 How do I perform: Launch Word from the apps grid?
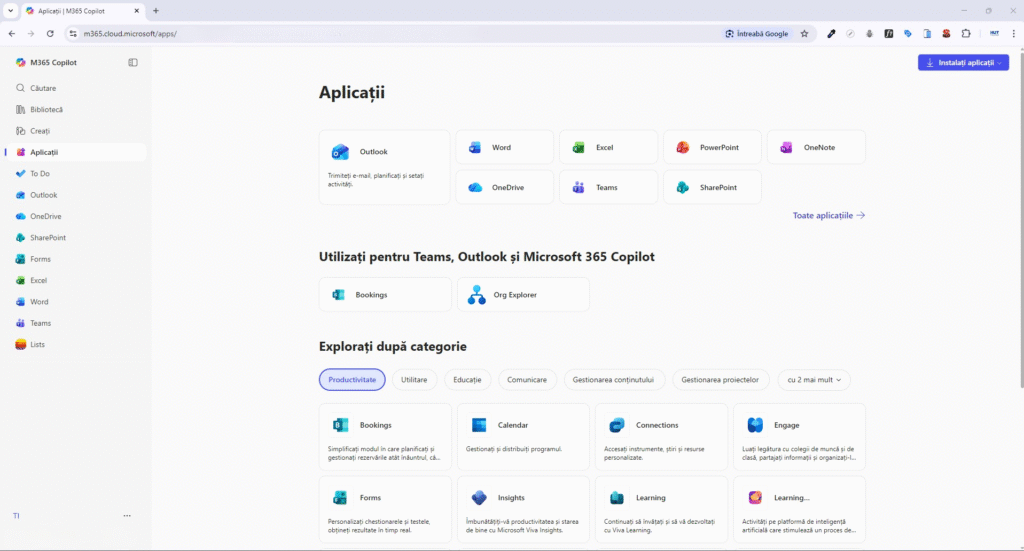504,147
